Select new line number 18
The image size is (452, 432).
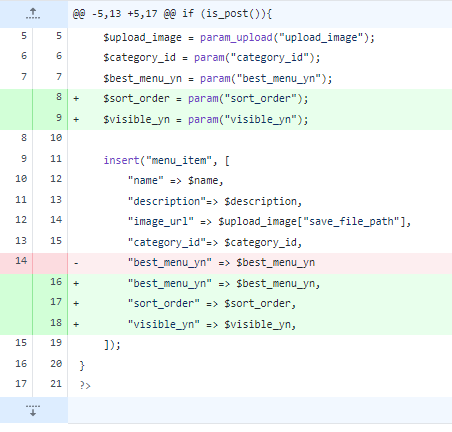tap(56, 323)
